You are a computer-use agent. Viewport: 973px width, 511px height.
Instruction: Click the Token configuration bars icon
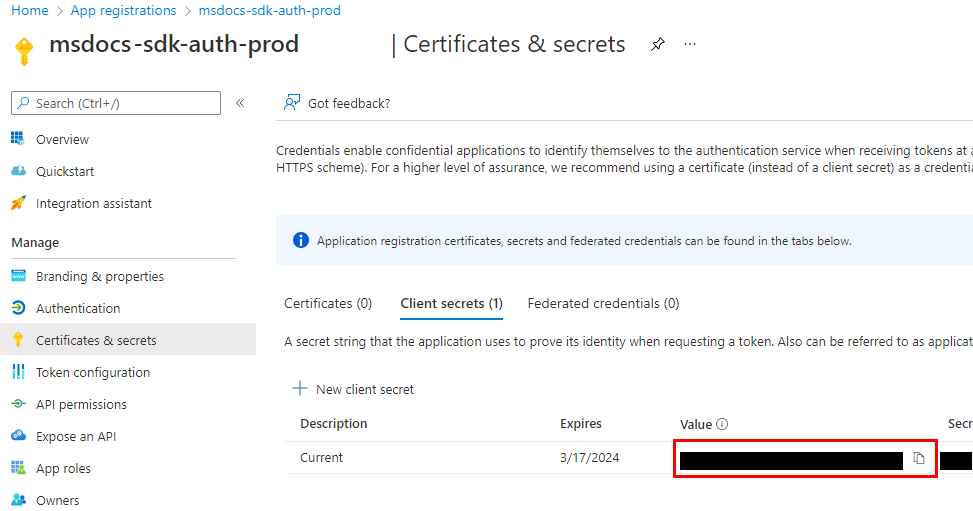[x=18, y=372]
